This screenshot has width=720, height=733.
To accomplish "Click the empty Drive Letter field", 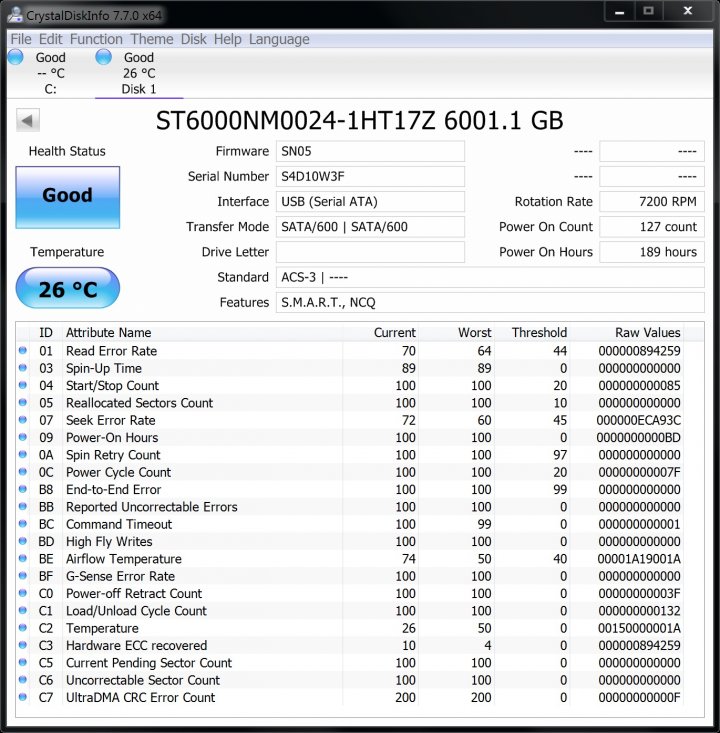I will (370, 252).
